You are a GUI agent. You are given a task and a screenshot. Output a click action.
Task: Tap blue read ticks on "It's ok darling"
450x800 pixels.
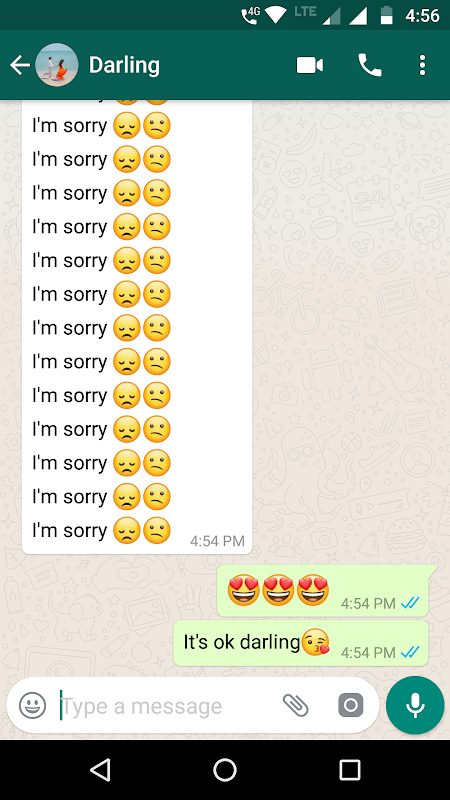(410, 652)
